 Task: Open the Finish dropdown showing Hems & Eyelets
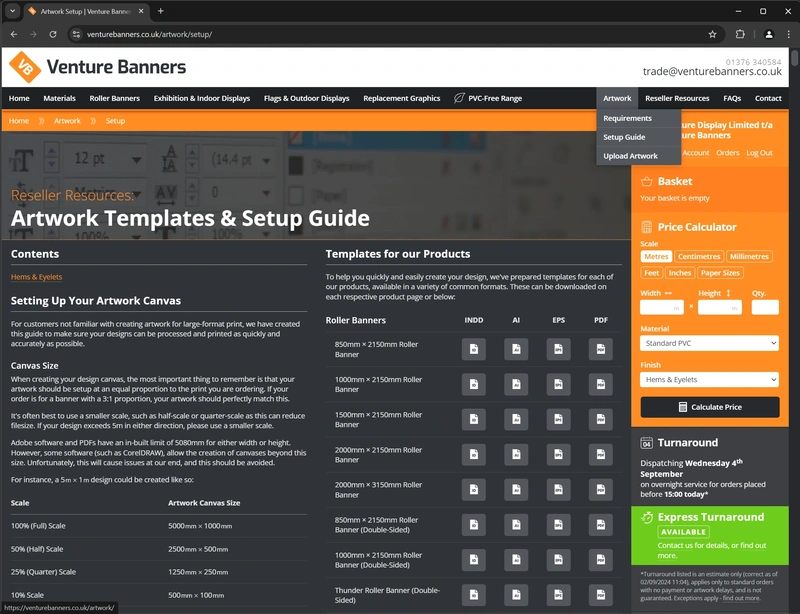[709, 380]
